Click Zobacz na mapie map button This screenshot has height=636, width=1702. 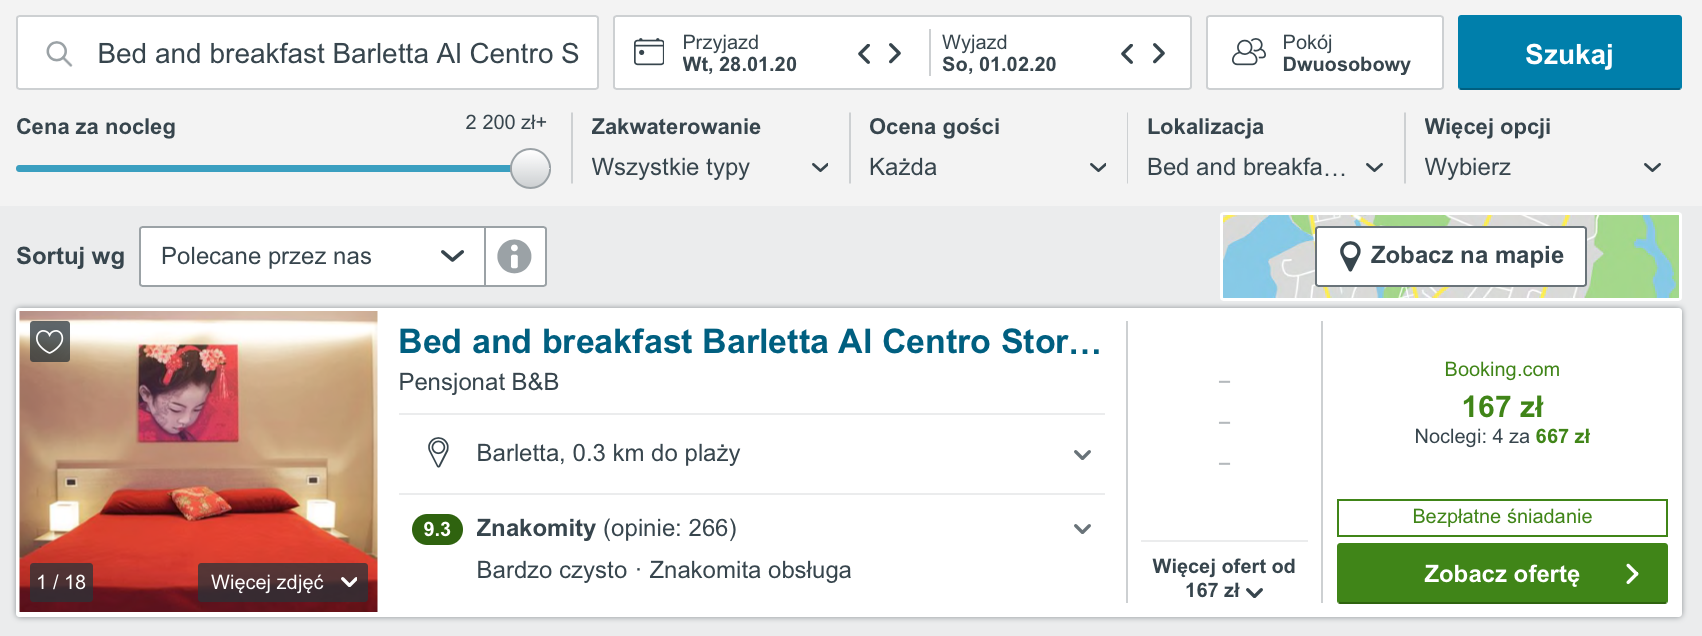1451,256
